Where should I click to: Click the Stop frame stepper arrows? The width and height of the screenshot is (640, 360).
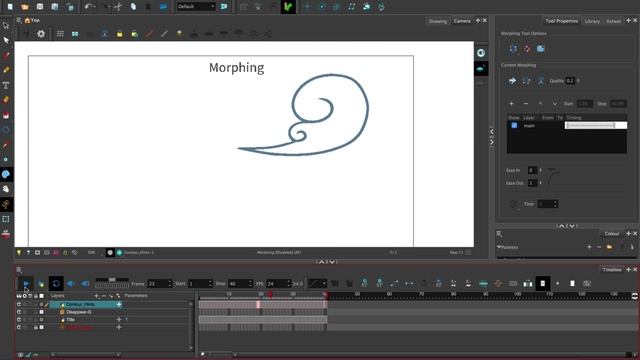pos(250,283)
